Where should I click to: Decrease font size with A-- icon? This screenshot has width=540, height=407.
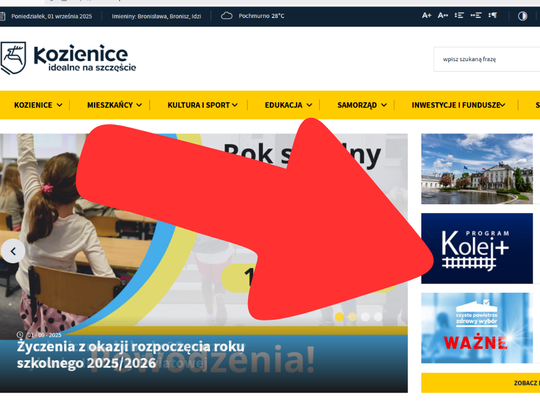tap(443, 15)
